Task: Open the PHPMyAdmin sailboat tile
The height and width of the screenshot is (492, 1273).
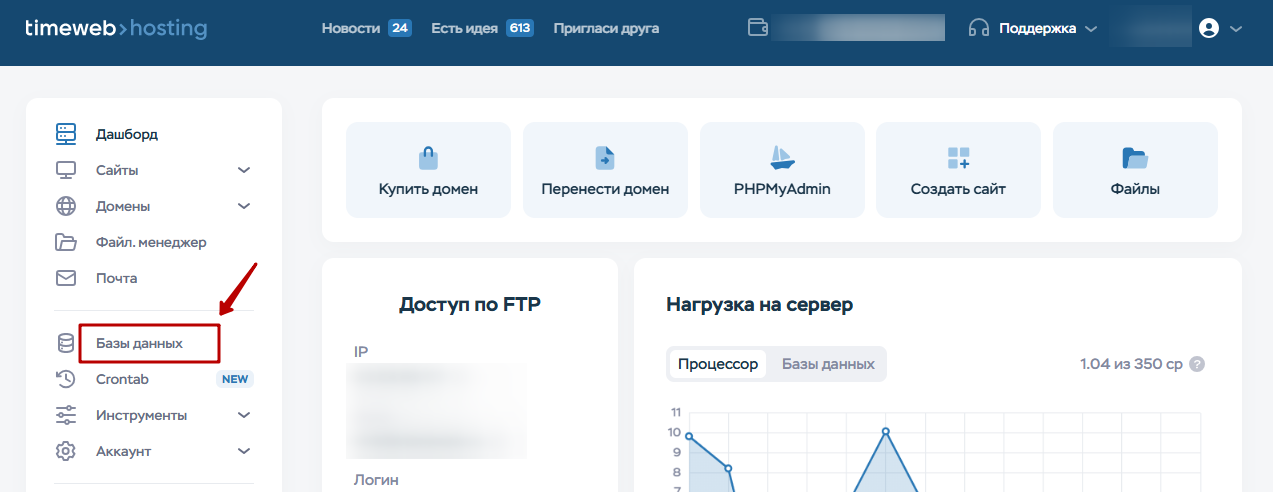Action: 782,170
